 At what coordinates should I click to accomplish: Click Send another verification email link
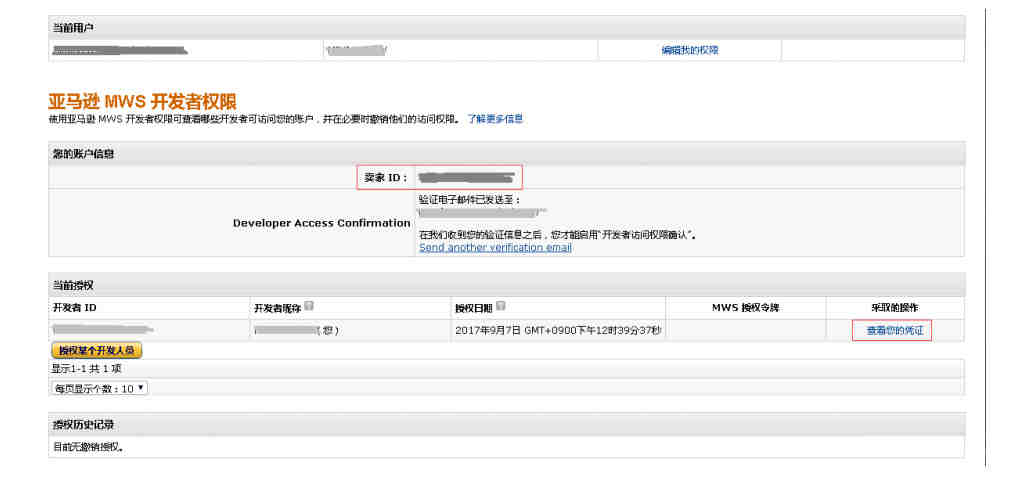[495, 248]
